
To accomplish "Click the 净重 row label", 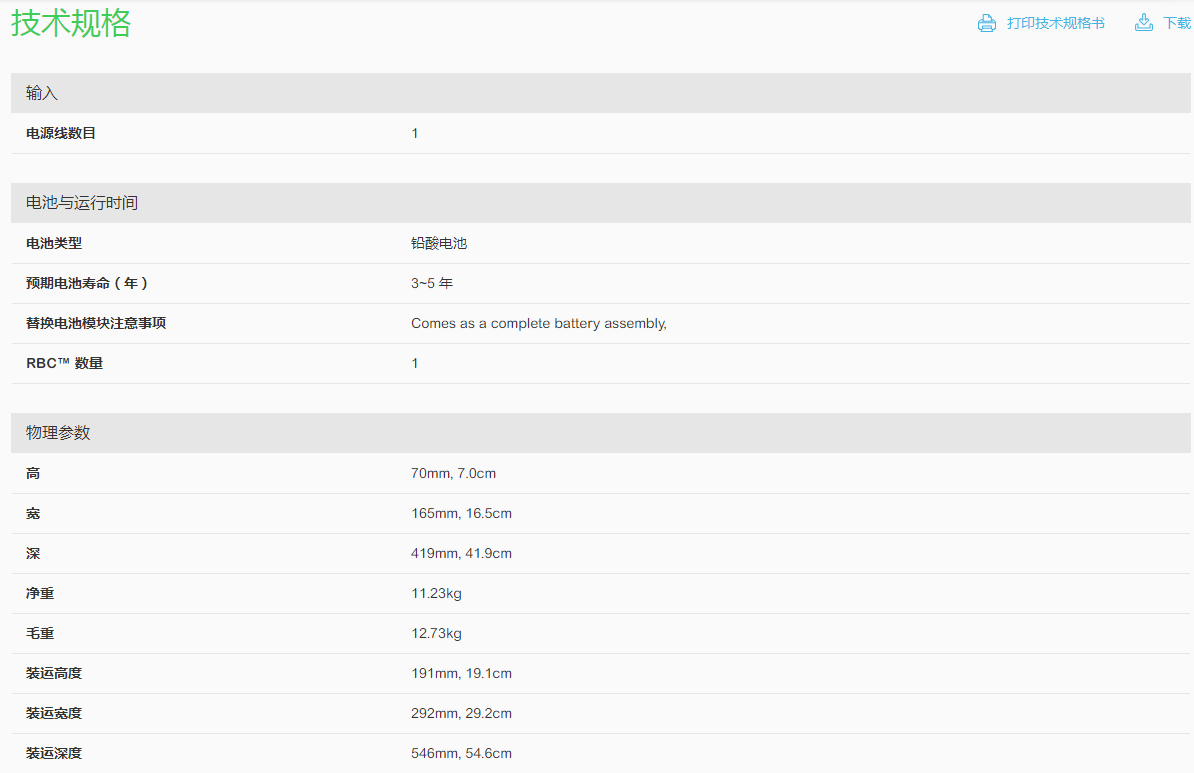I will [x=40, y=593].
